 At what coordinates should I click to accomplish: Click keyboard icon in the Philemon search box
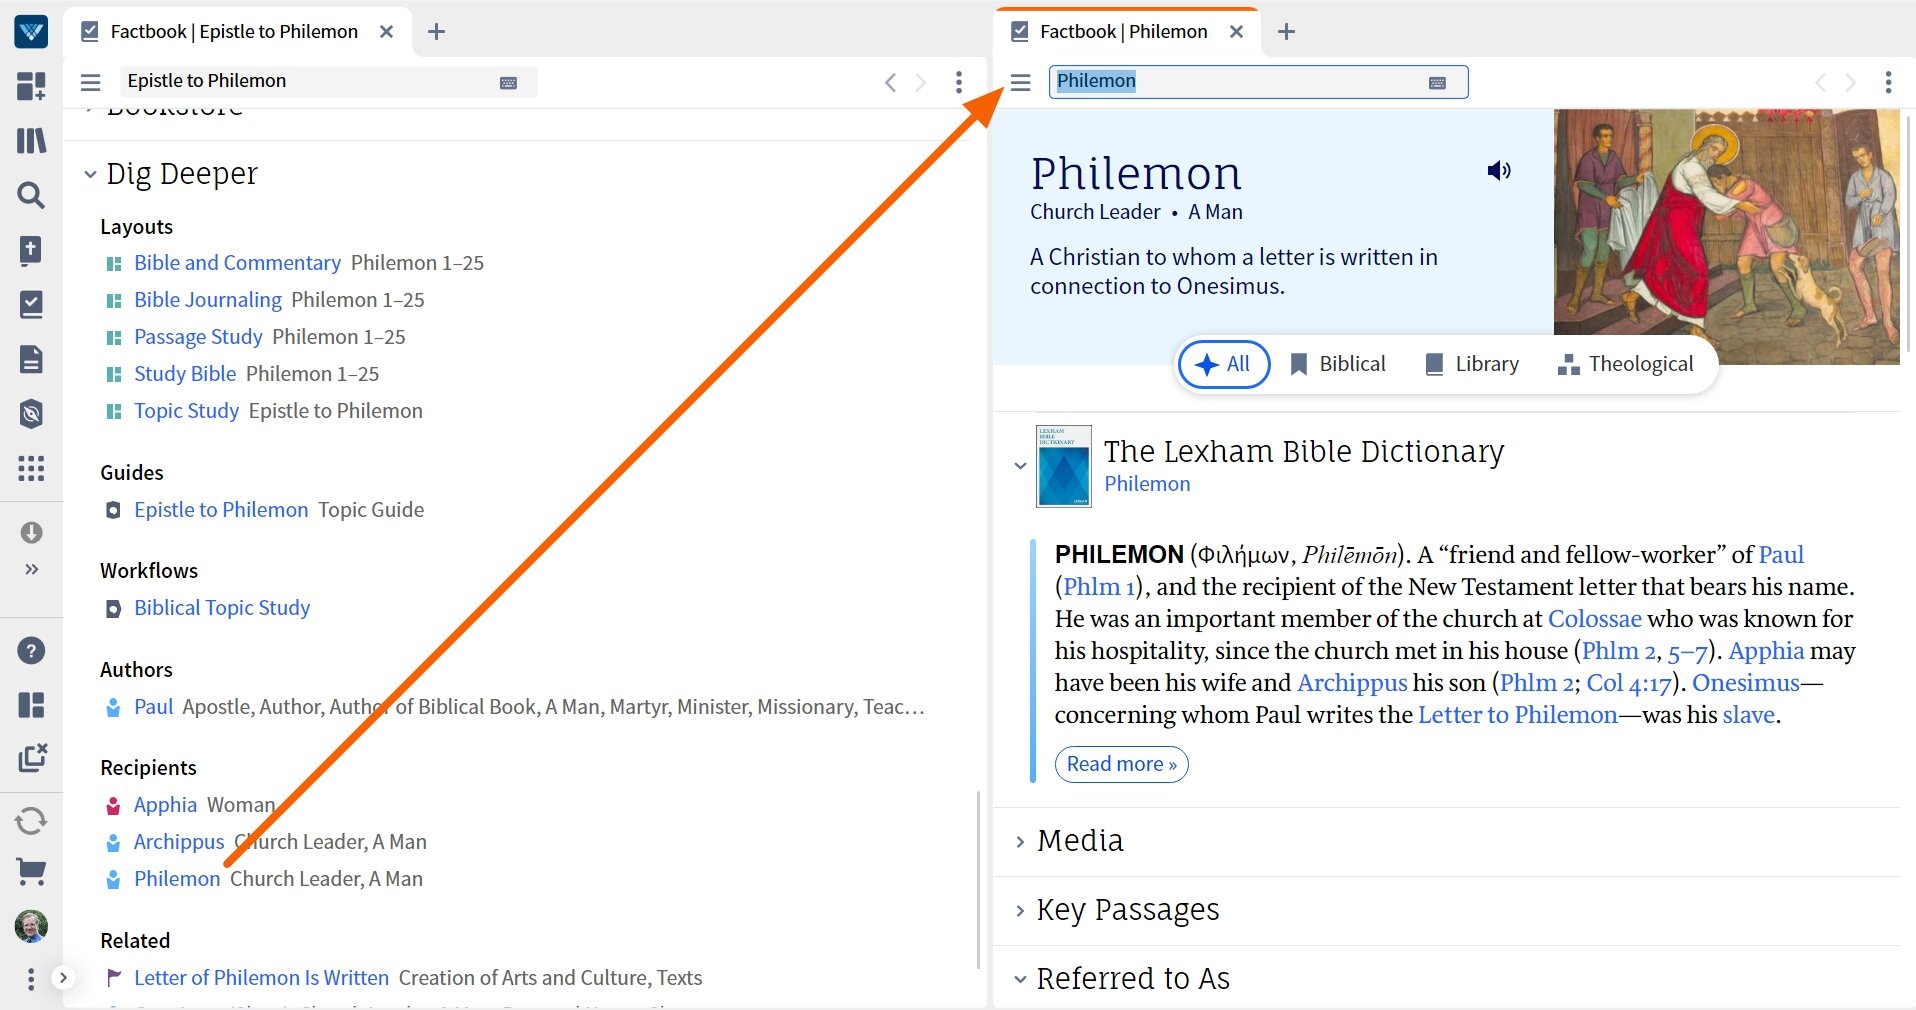[1437, 83]
